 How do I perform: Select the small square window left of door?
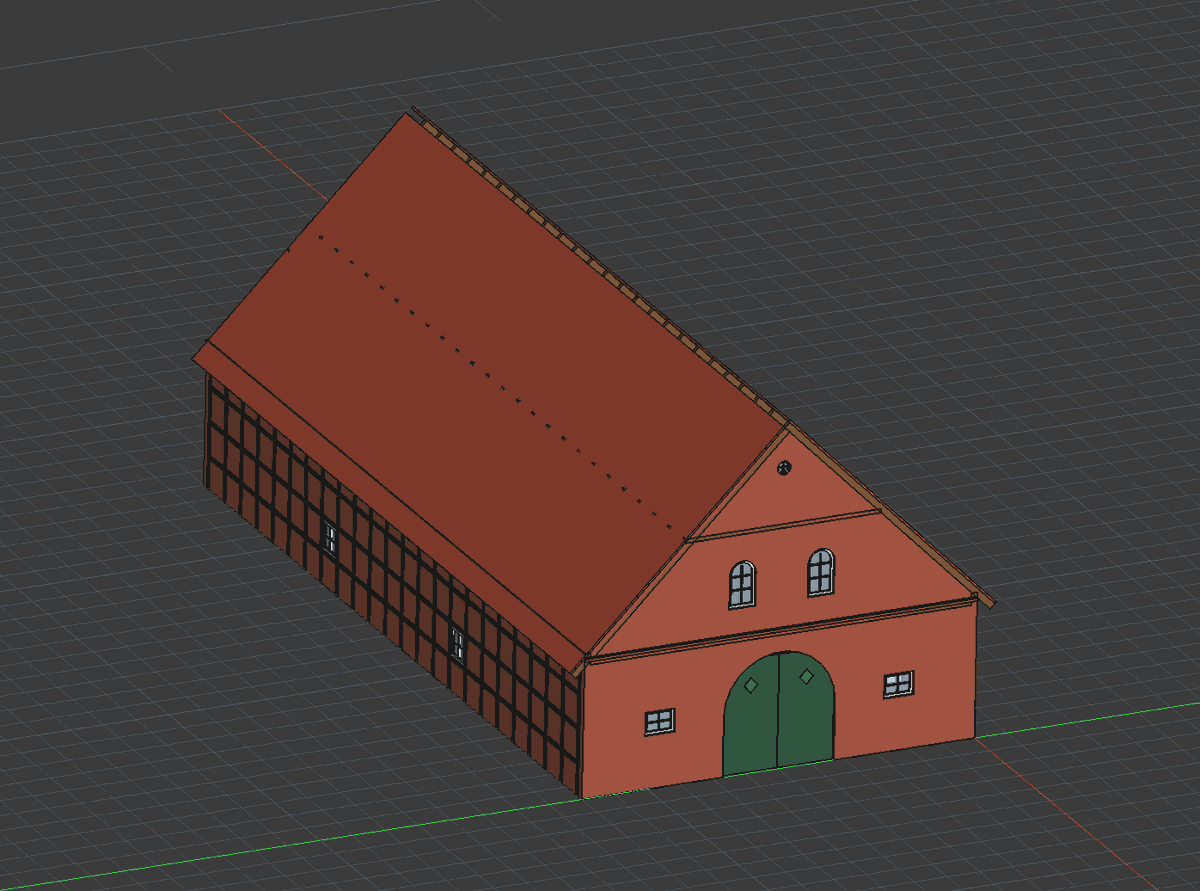click(x=659, y=721)
